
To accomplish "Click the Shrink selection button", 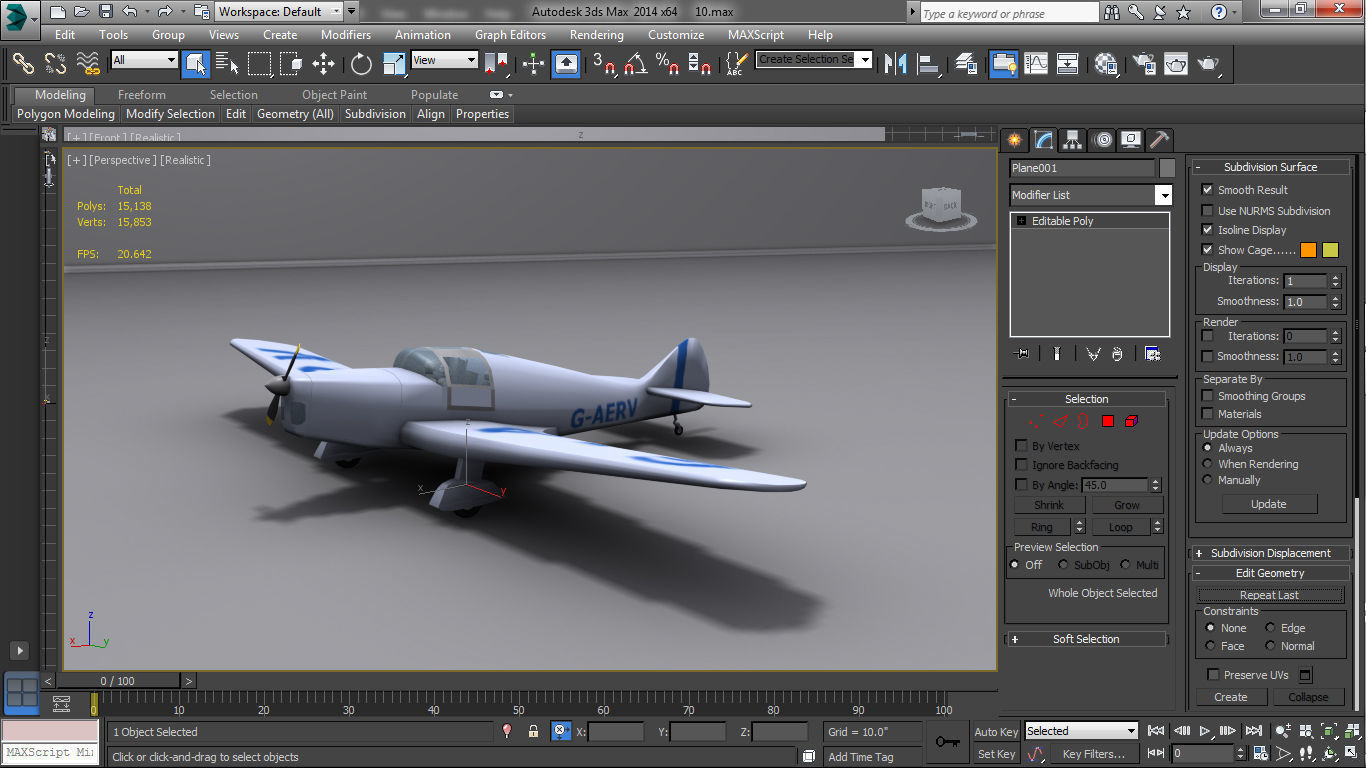I will coord(1049,505).
